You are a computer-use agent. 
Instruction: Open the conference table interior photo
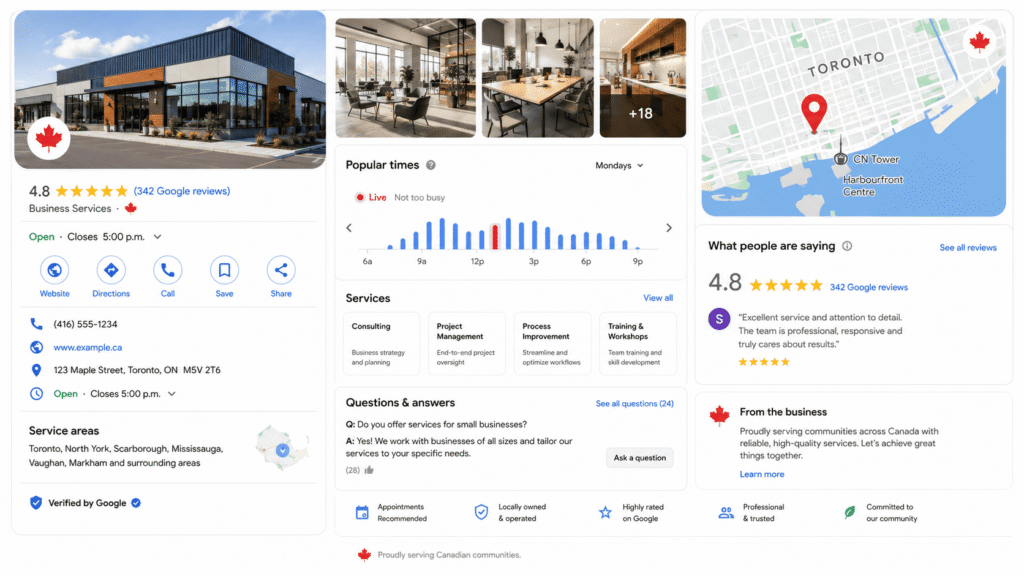click(537, 78)
